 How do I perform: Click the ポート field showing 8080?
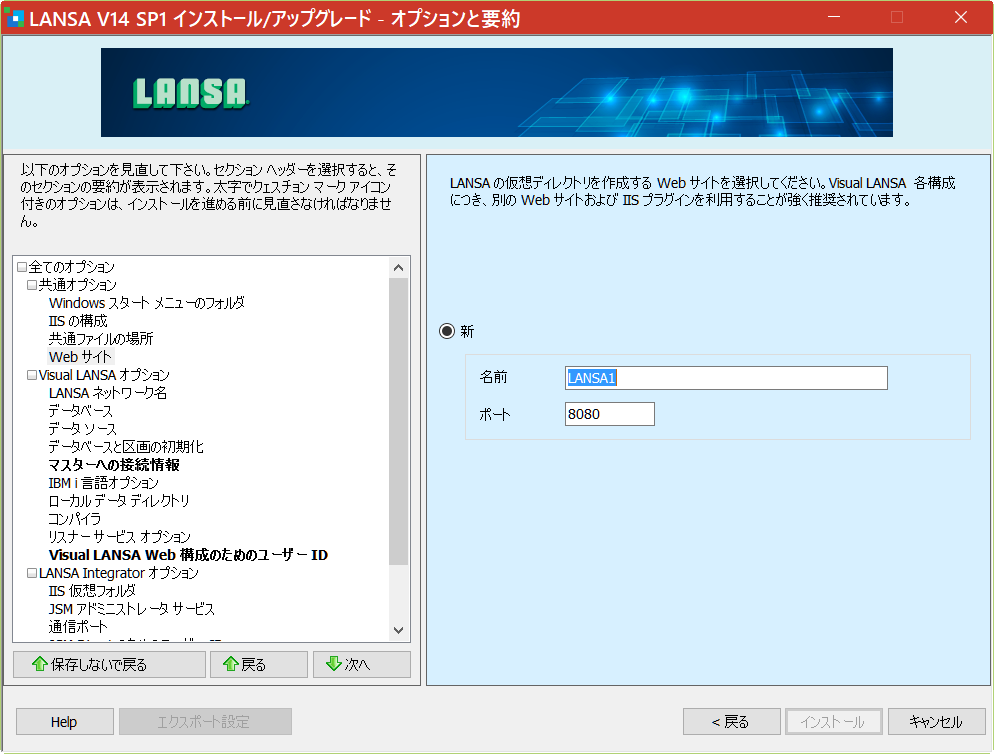pyautogui.click(x=609, y=414)
